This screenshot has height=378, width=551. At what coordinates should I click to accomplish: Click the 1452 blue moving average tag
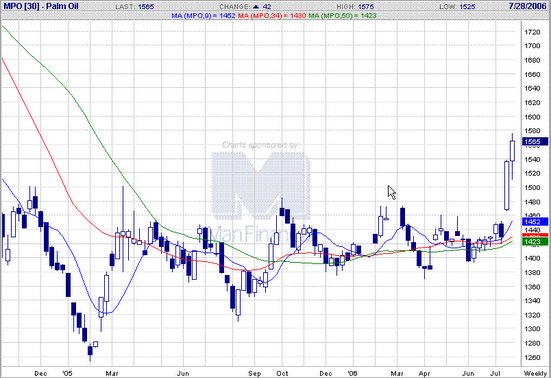pyautogui.click(x=535, y=222)
